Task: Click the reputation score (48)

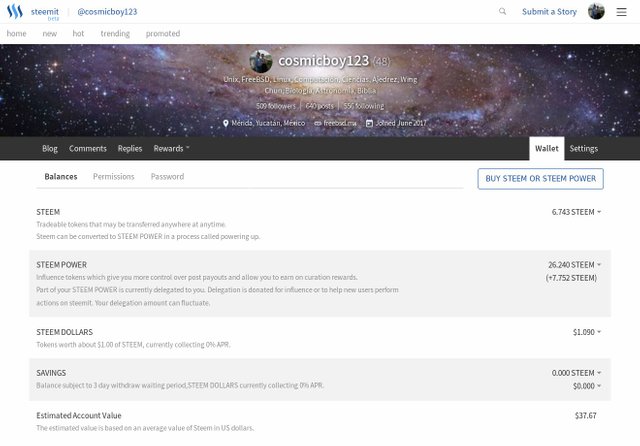Action: coord(381,62)
